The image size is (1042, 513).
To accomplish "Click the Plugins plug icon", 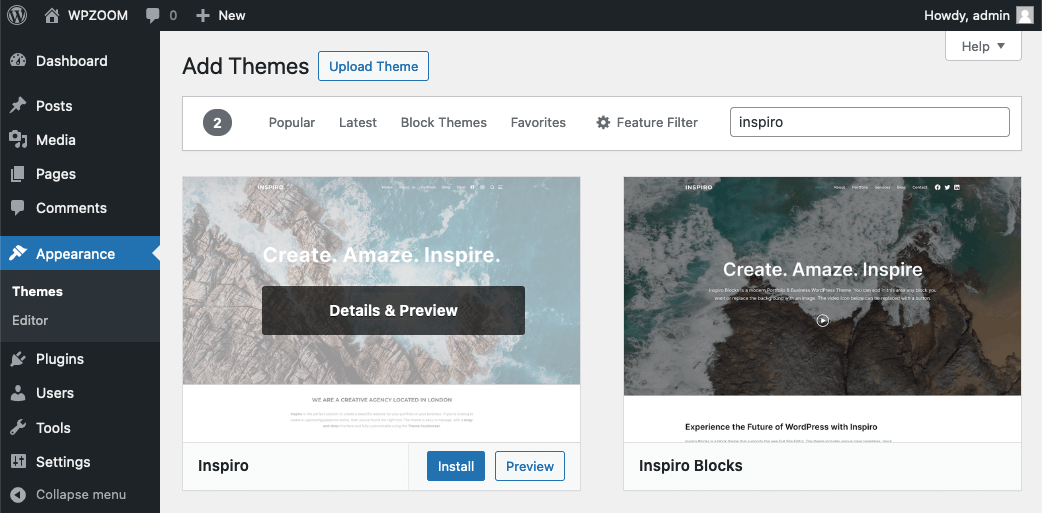I will tap(18, 359).
